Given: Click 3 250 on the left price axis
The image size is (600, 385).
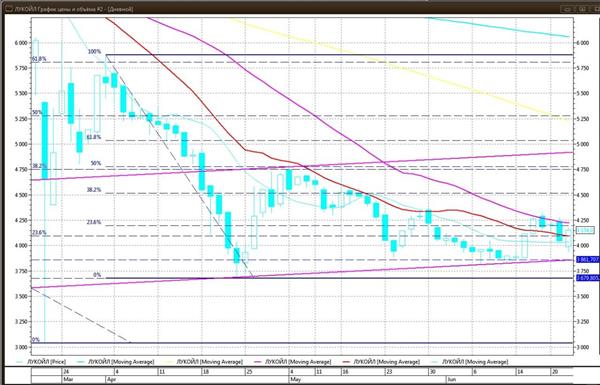Looking at the screenshot, I should (21, 322).
